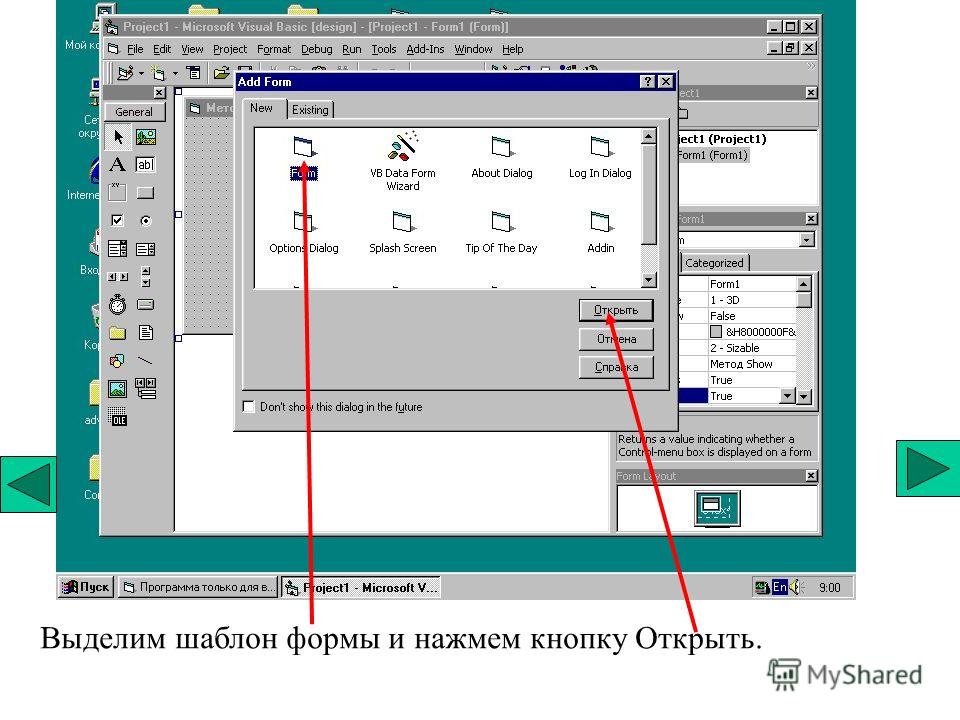Click the Add Form toolbar icon
The height and width of the screenshot is (720, 960).
pyautogui.click(x=159, y=73)
